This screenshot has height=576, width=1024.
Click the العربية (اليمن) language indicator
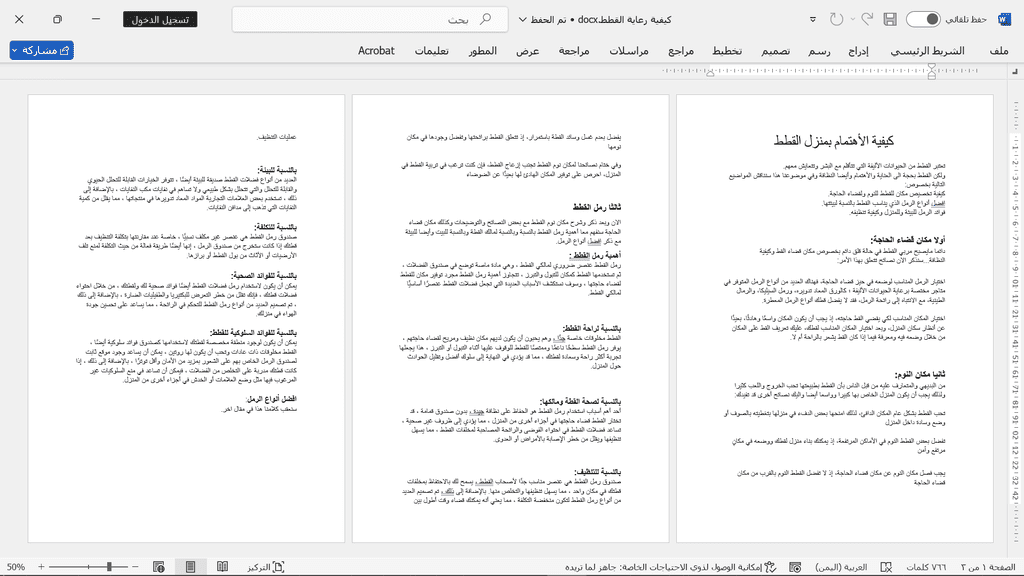pos(840,567)
